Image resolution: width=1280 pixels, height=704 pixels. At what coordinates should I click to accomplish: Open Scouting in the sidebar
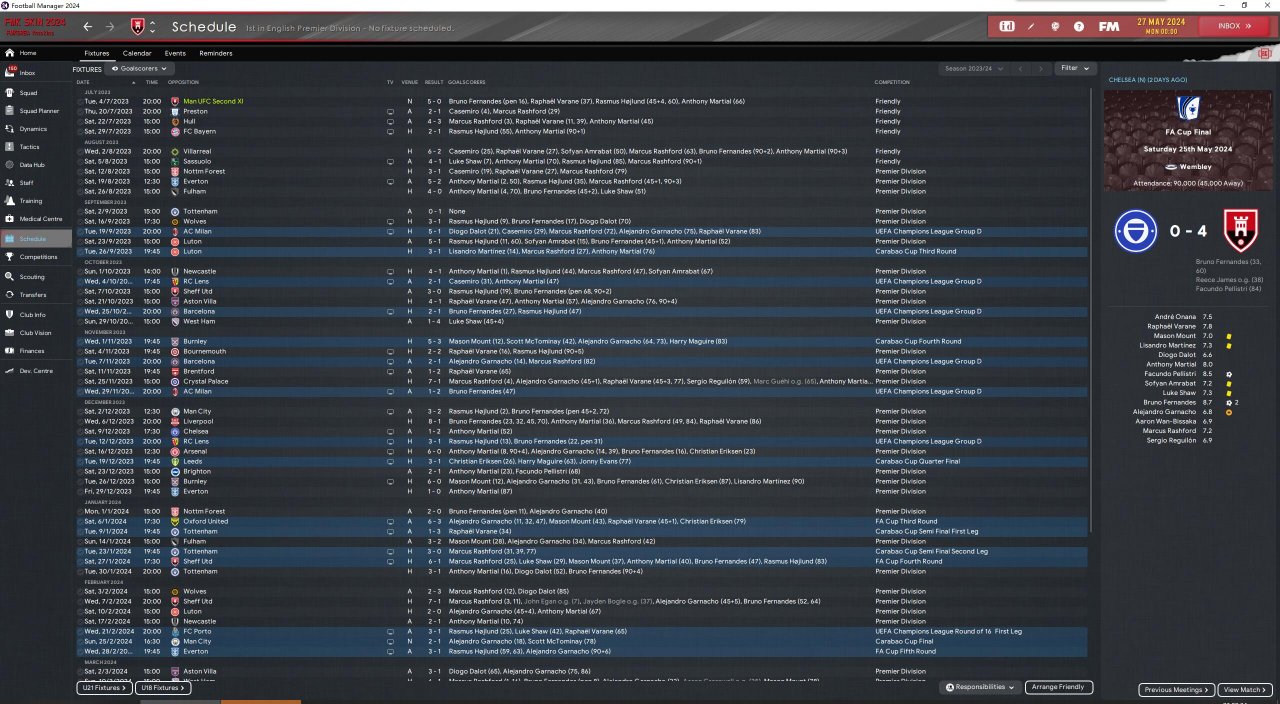point(32,277)
